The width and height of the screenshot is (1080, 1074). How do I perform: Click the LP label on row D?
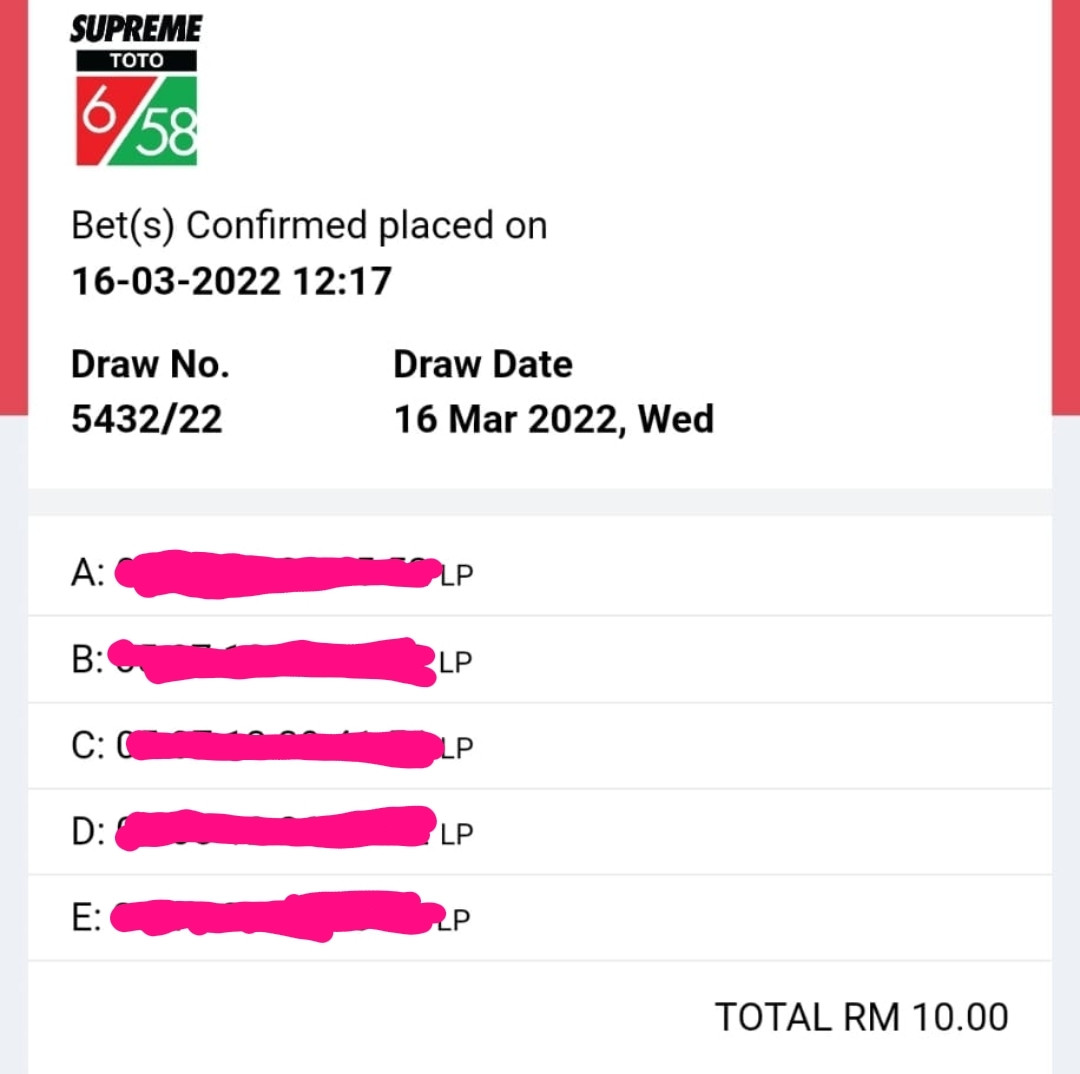[x=457, y=834]
